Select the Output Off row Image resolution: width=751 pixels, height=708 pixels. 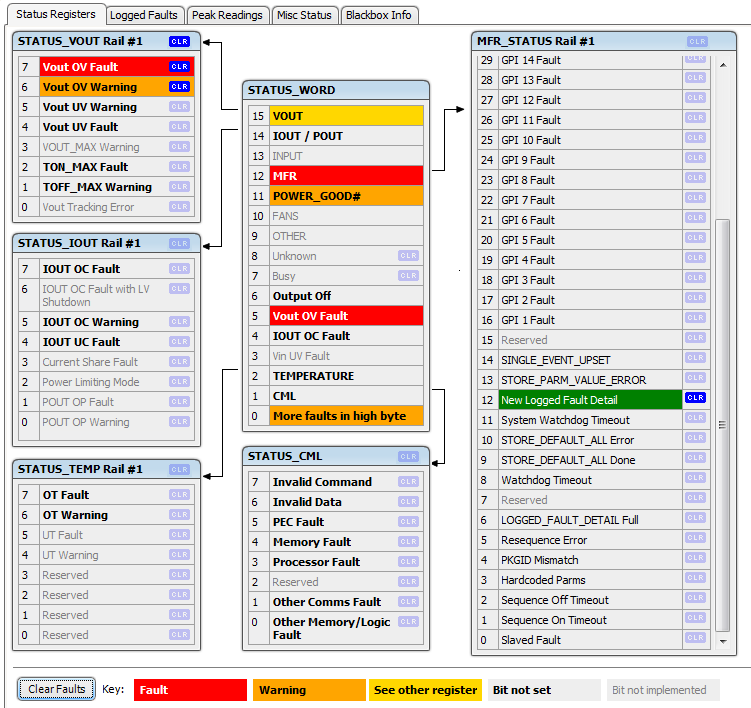336,296
